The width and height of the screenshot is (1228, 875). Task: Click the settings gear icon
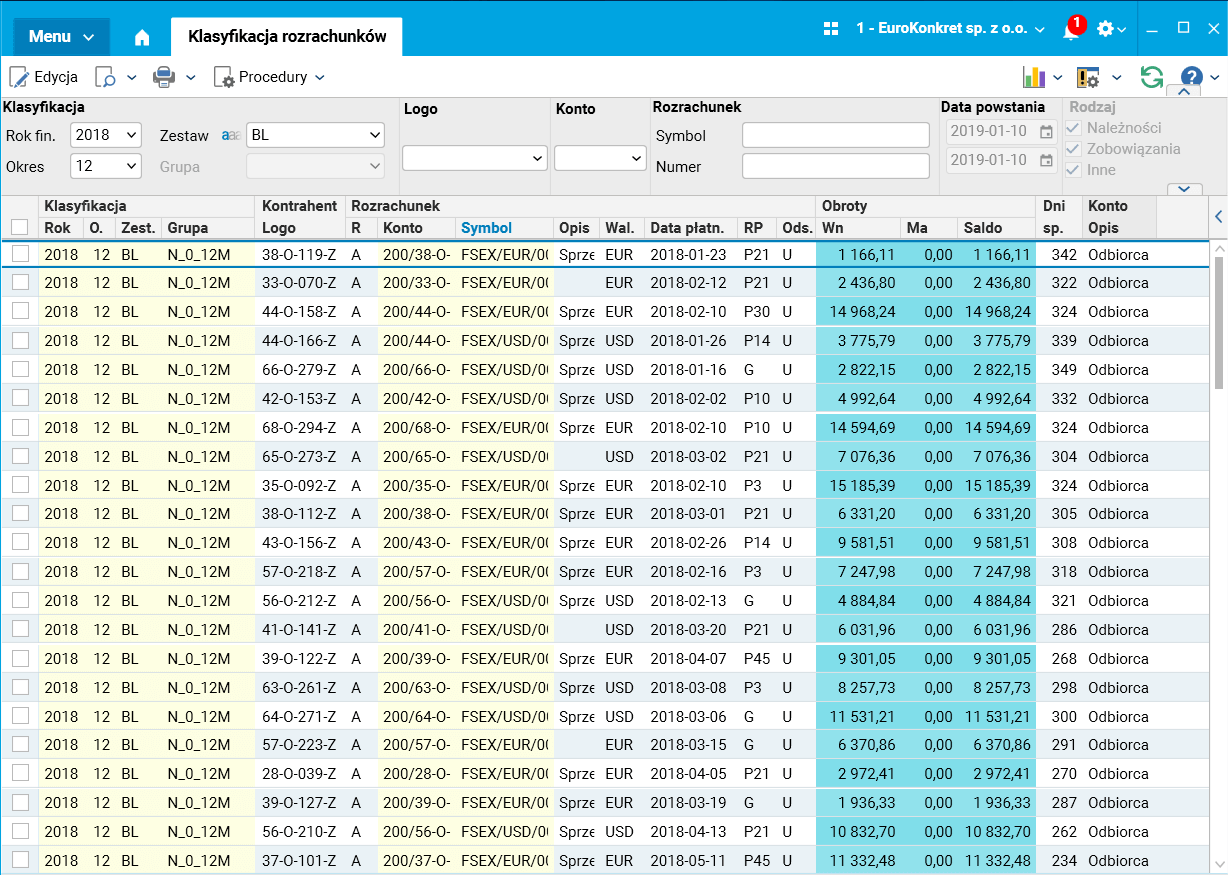(1105, 29)
